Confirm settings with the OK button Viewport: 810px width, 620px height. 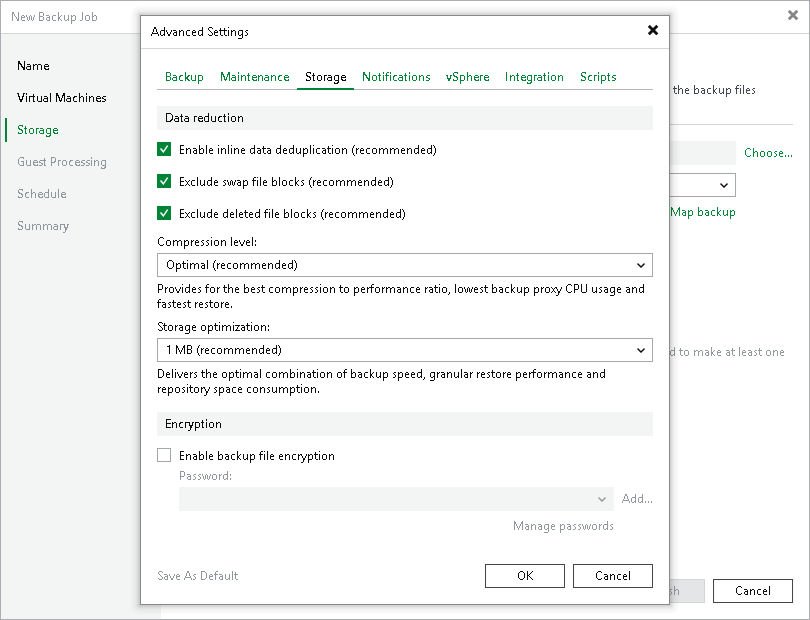(x=524, y=575)
